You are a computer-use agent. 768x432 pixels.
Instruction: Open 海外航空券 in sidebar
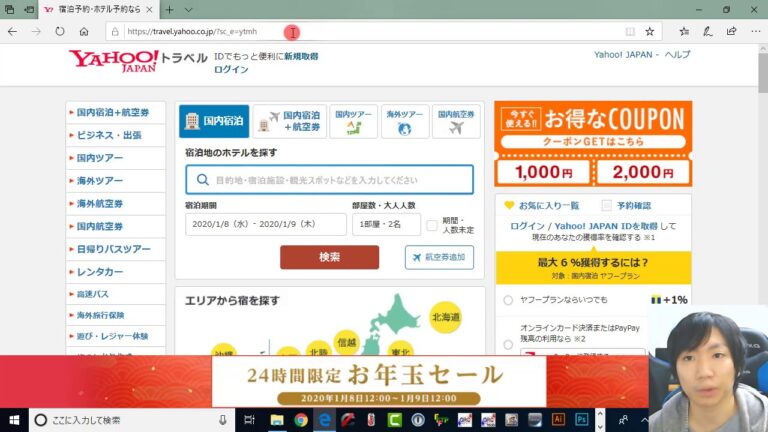[116, 204]
